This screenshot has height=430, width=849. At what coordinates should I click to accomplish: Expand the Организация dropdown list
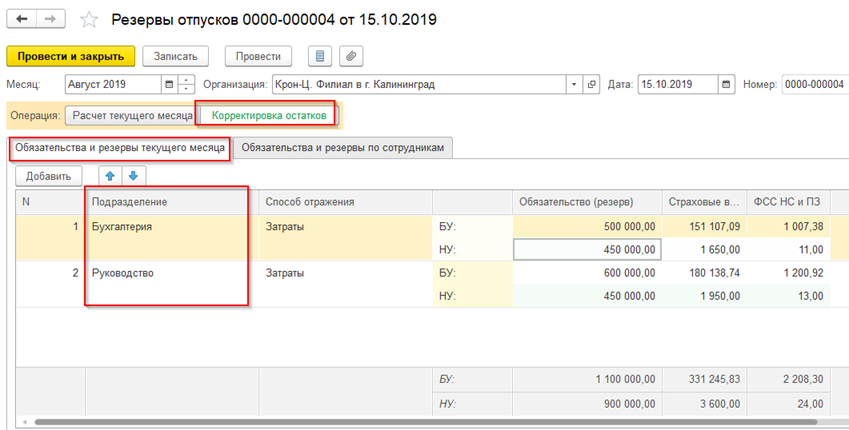[574, 85]
